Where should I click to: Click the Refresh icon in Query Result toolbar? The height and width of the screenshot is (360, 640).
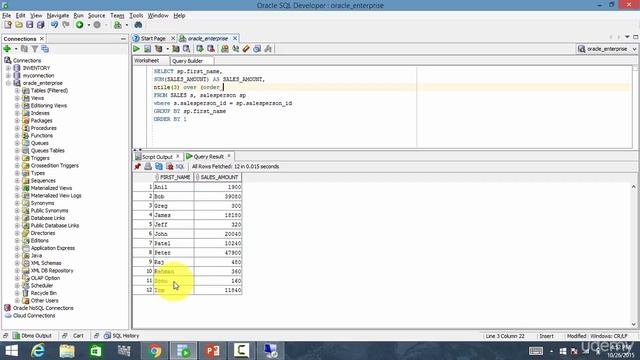(x=159, y=167)
